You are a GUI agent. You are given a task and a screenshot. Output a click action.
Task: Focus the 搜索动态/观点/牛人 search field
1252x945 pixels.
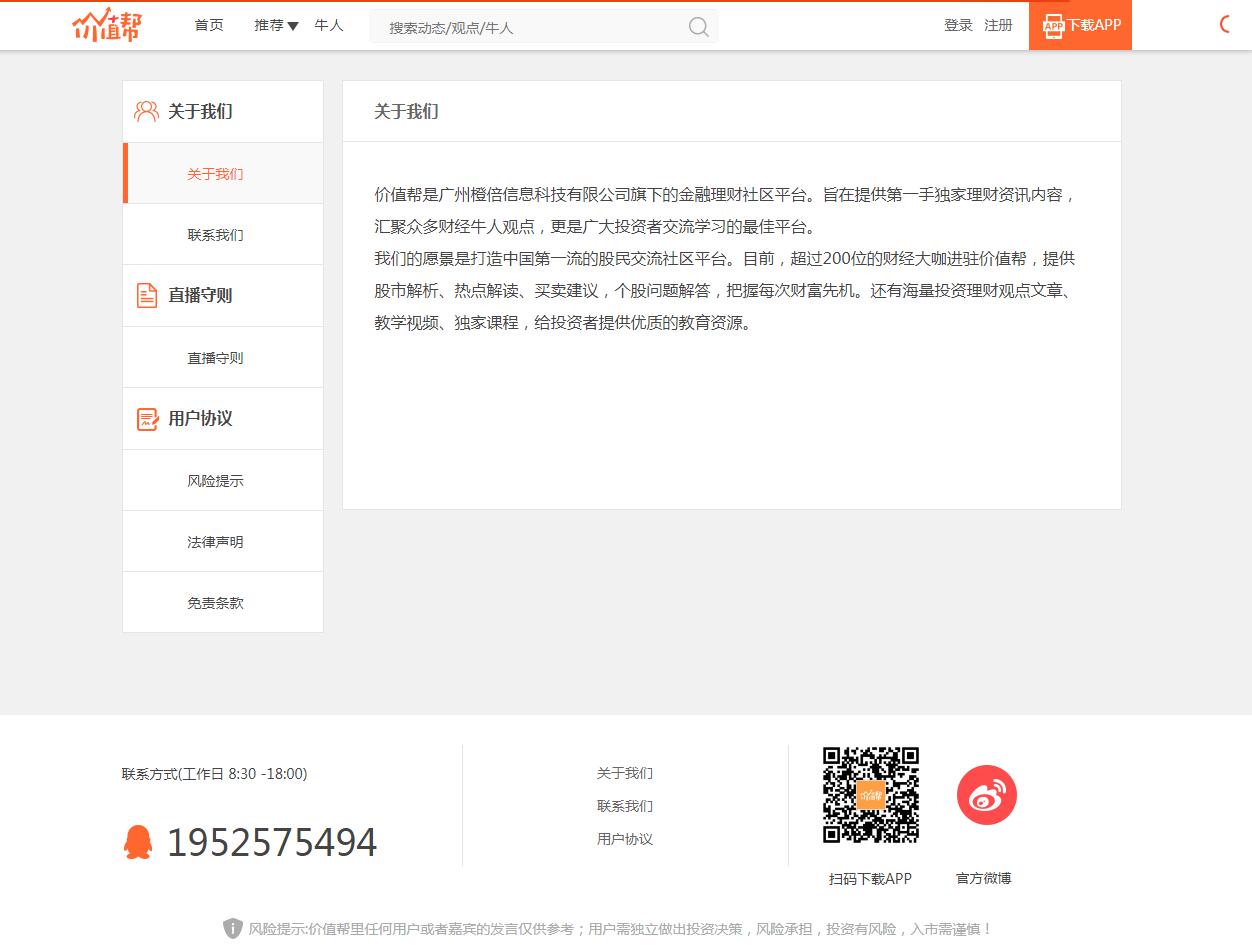click(544, 27)
